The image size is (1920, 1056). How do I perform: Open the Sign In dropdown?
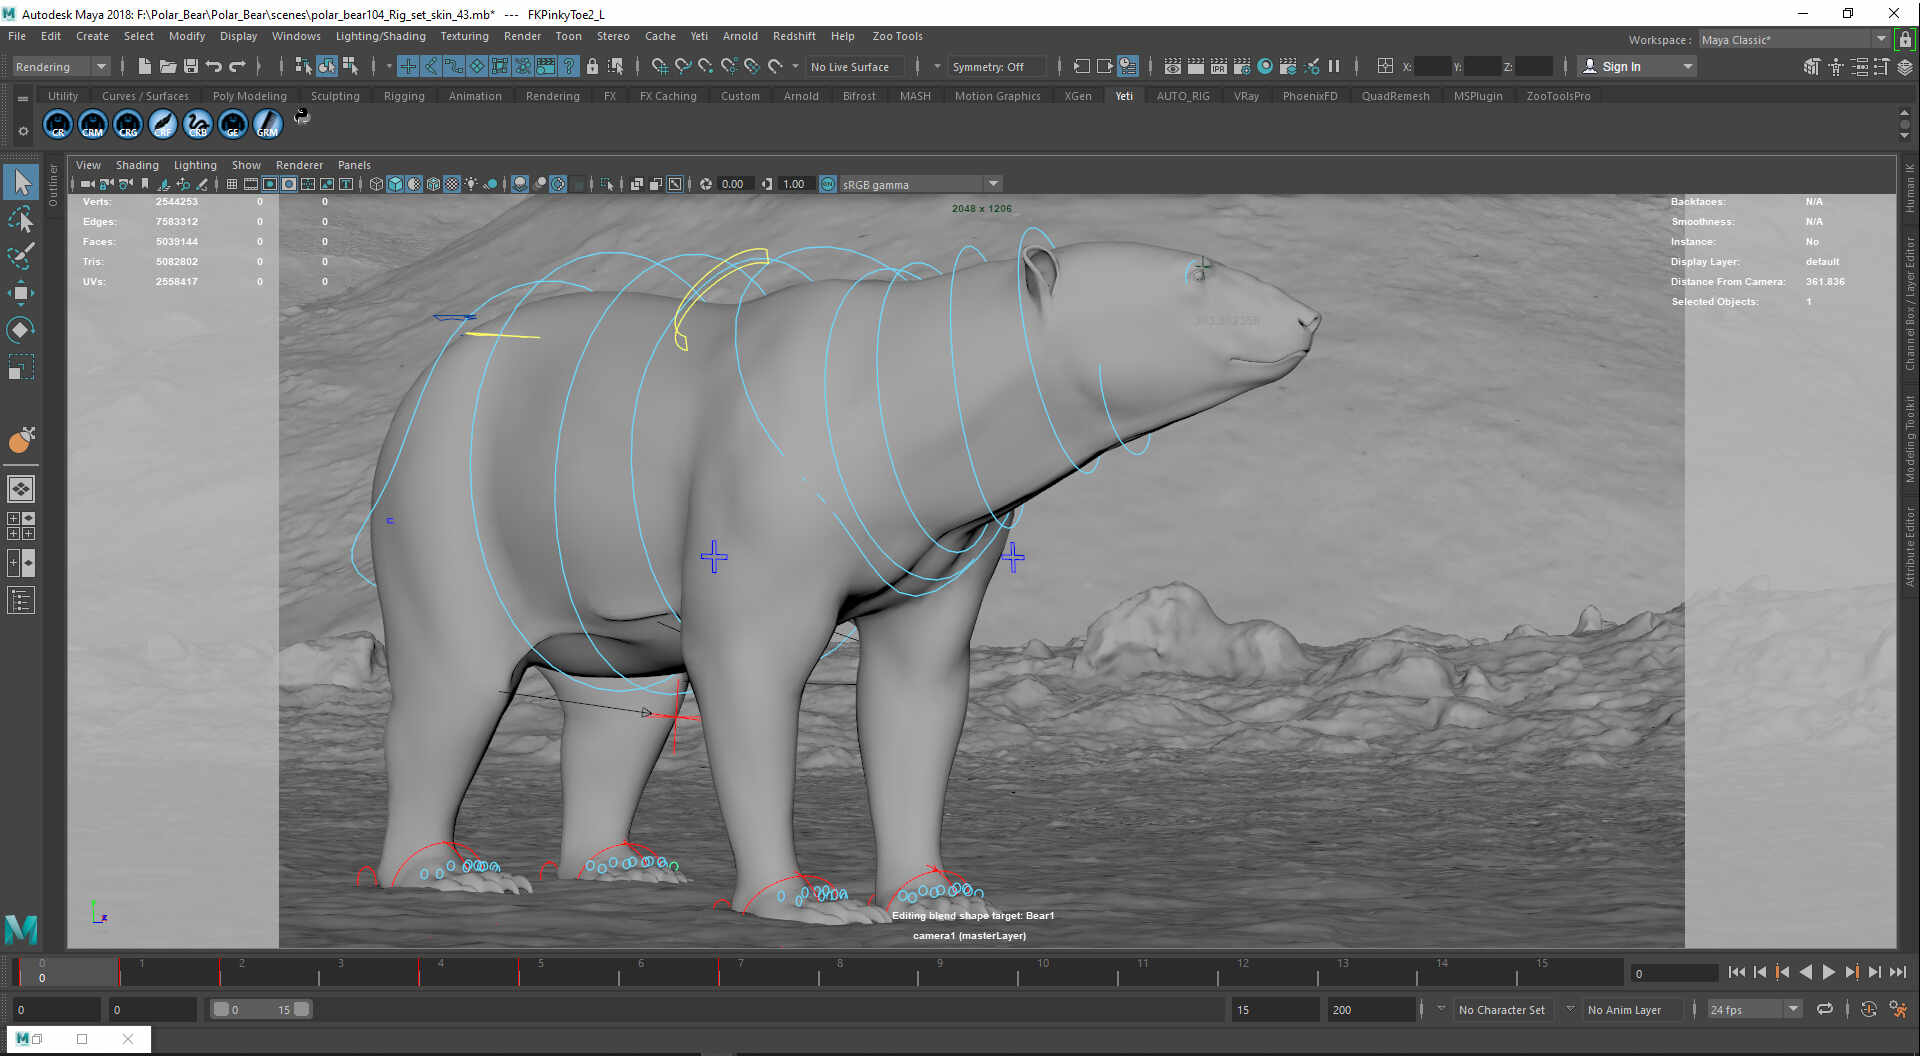pos(1637,66)
